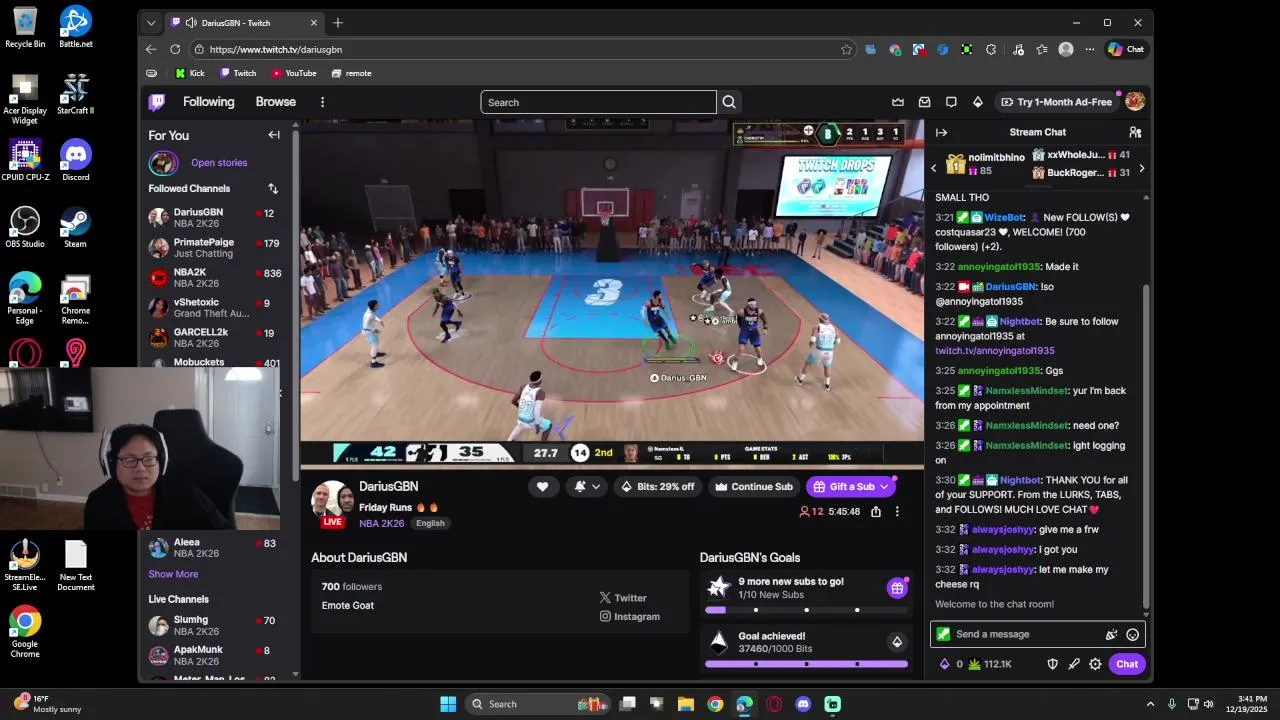Go to the Browse page
The image size is (1280, 720).
[275, 102]
